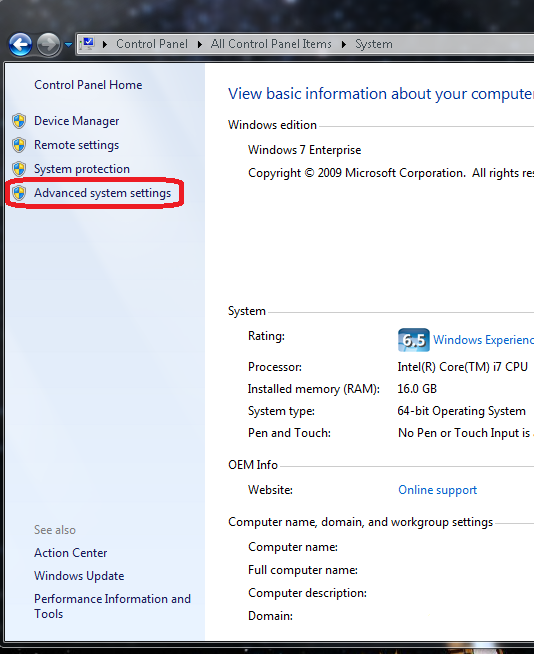Click the See also heading
This screenshot has width=534, height=654.
pos(55,530)
